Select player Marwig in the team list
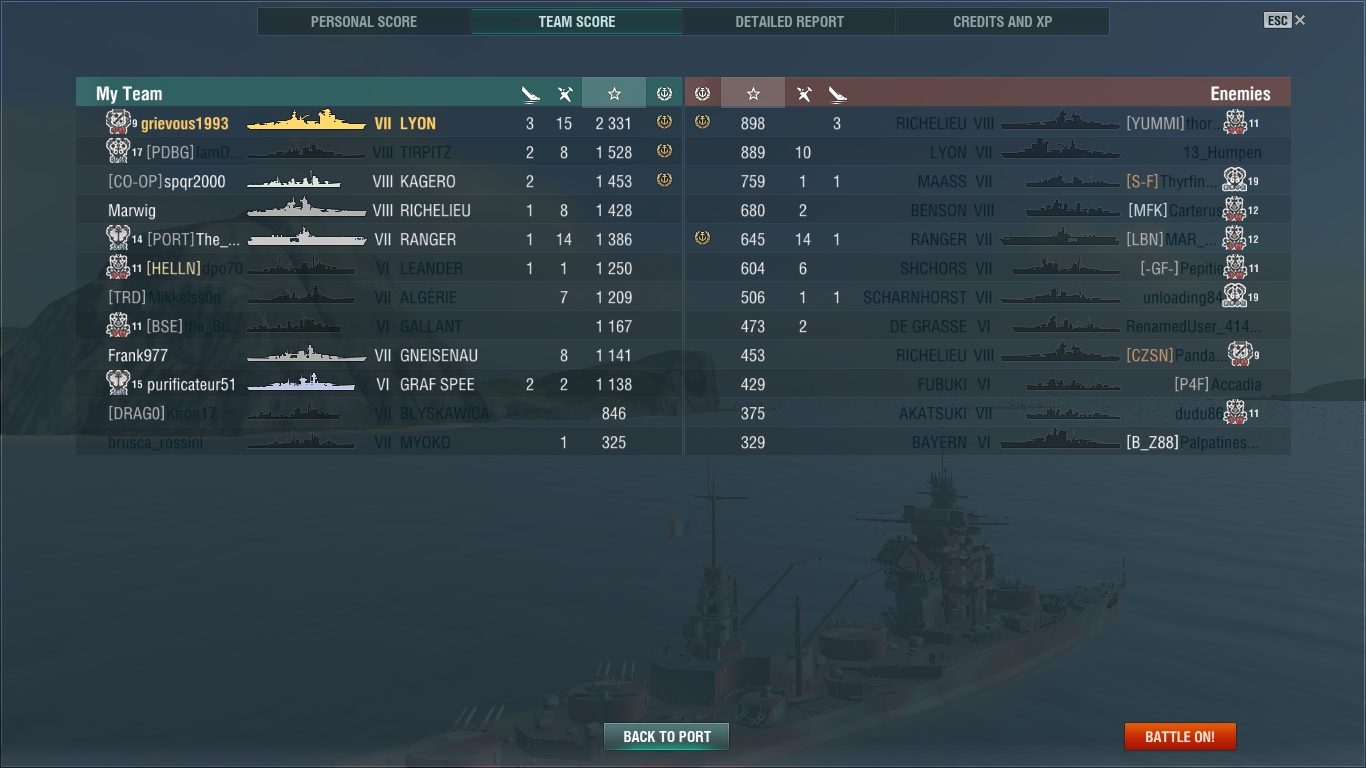Viewport: 1366px width, 768px height. tap(379, 210)
